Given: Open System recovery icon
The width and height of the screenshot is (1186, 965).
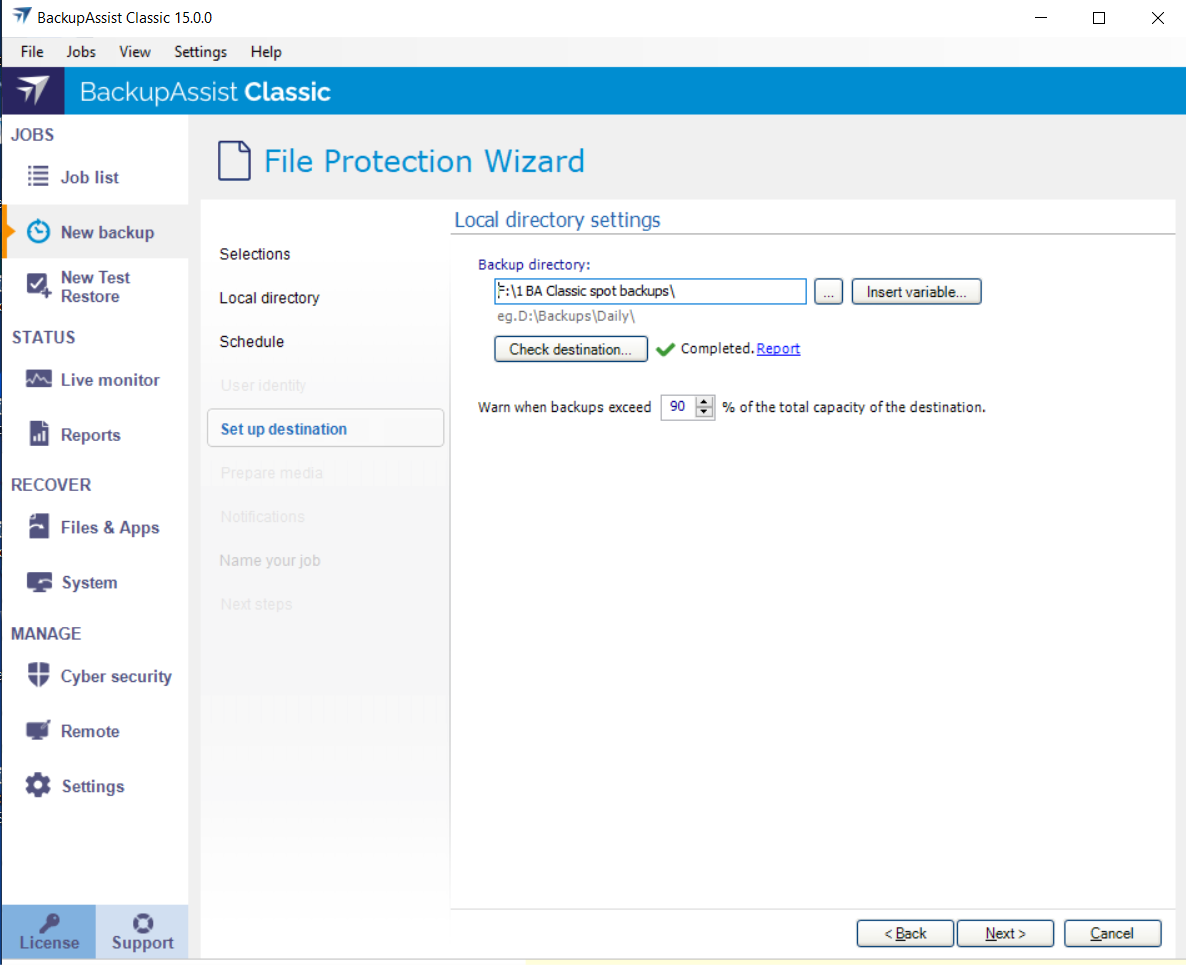Looking at the screenshot, I should click(x=38, y=582).
